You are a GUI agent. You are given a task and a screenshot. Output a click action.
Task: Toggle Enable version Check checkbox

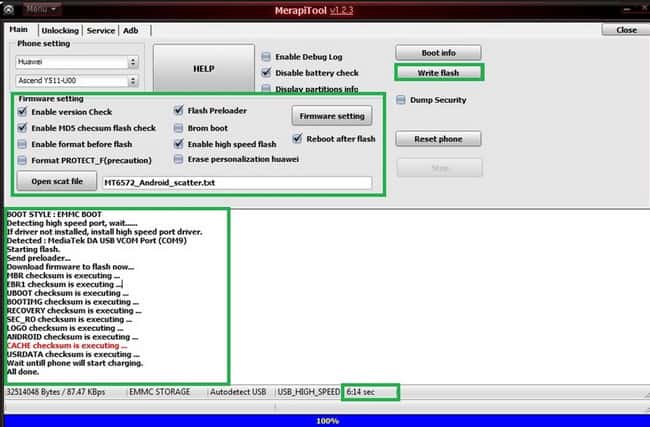coord(23,112)
